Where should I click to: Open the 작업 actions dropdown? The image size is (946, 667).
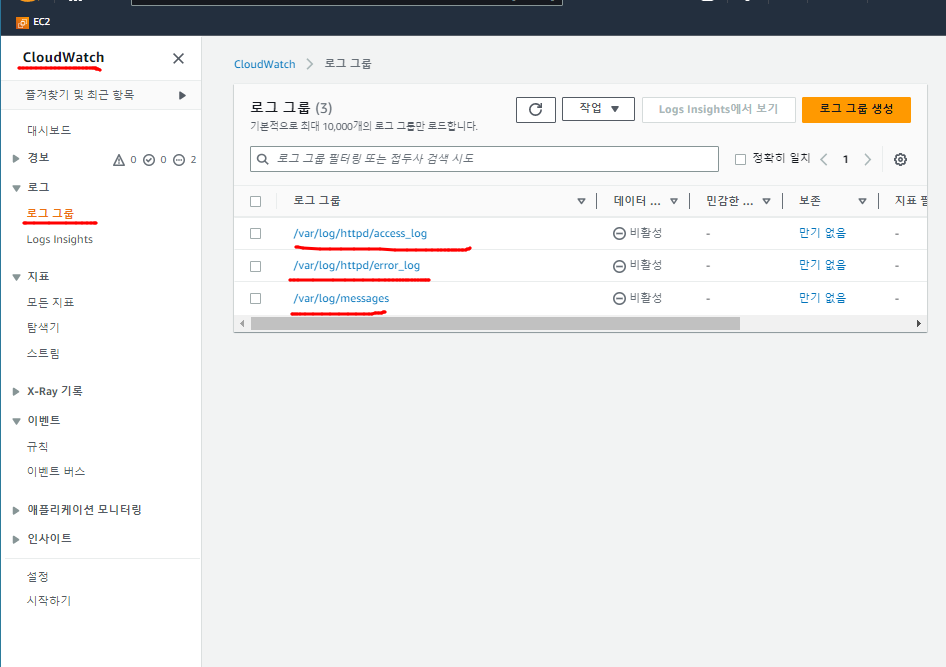(x=598, y=109)
